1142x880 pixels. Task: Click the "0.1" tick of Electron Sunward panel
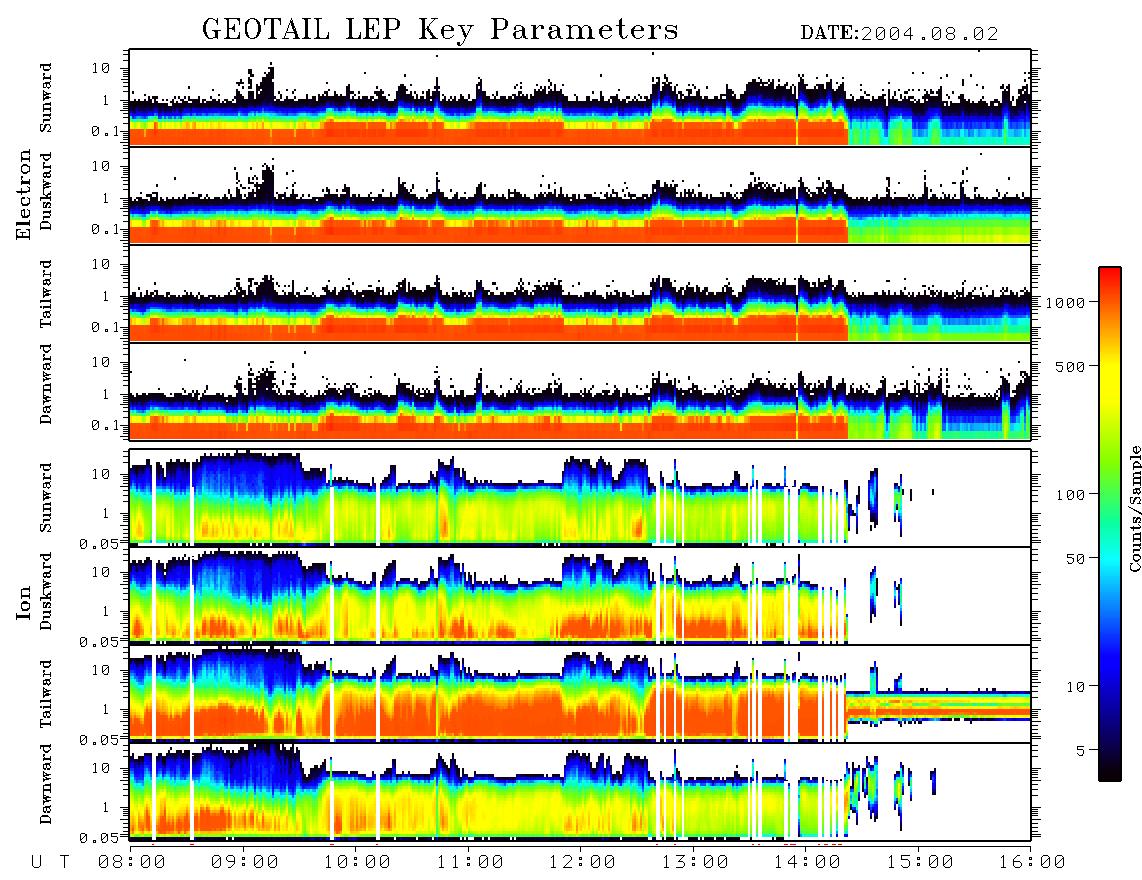pyautogui.click(x=104, y=131)
